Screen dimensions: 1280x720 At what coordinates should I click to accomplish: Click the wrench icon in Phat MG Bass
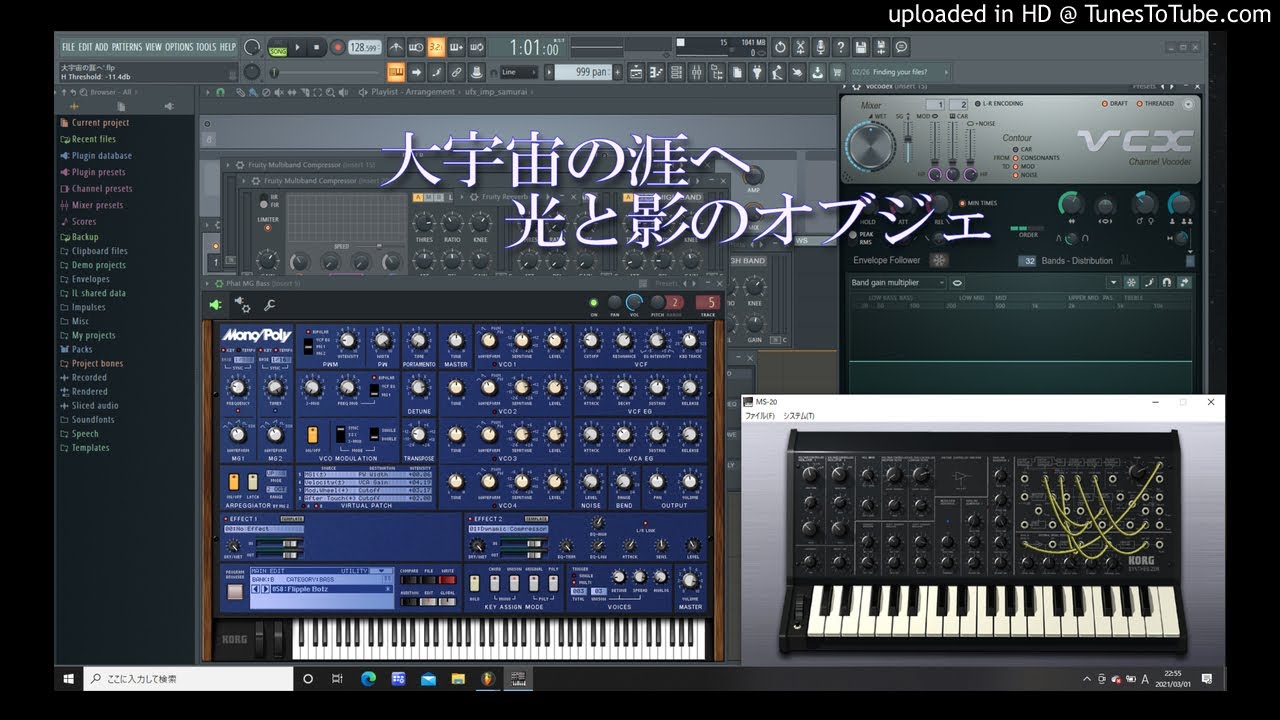[x=269, y=305]
